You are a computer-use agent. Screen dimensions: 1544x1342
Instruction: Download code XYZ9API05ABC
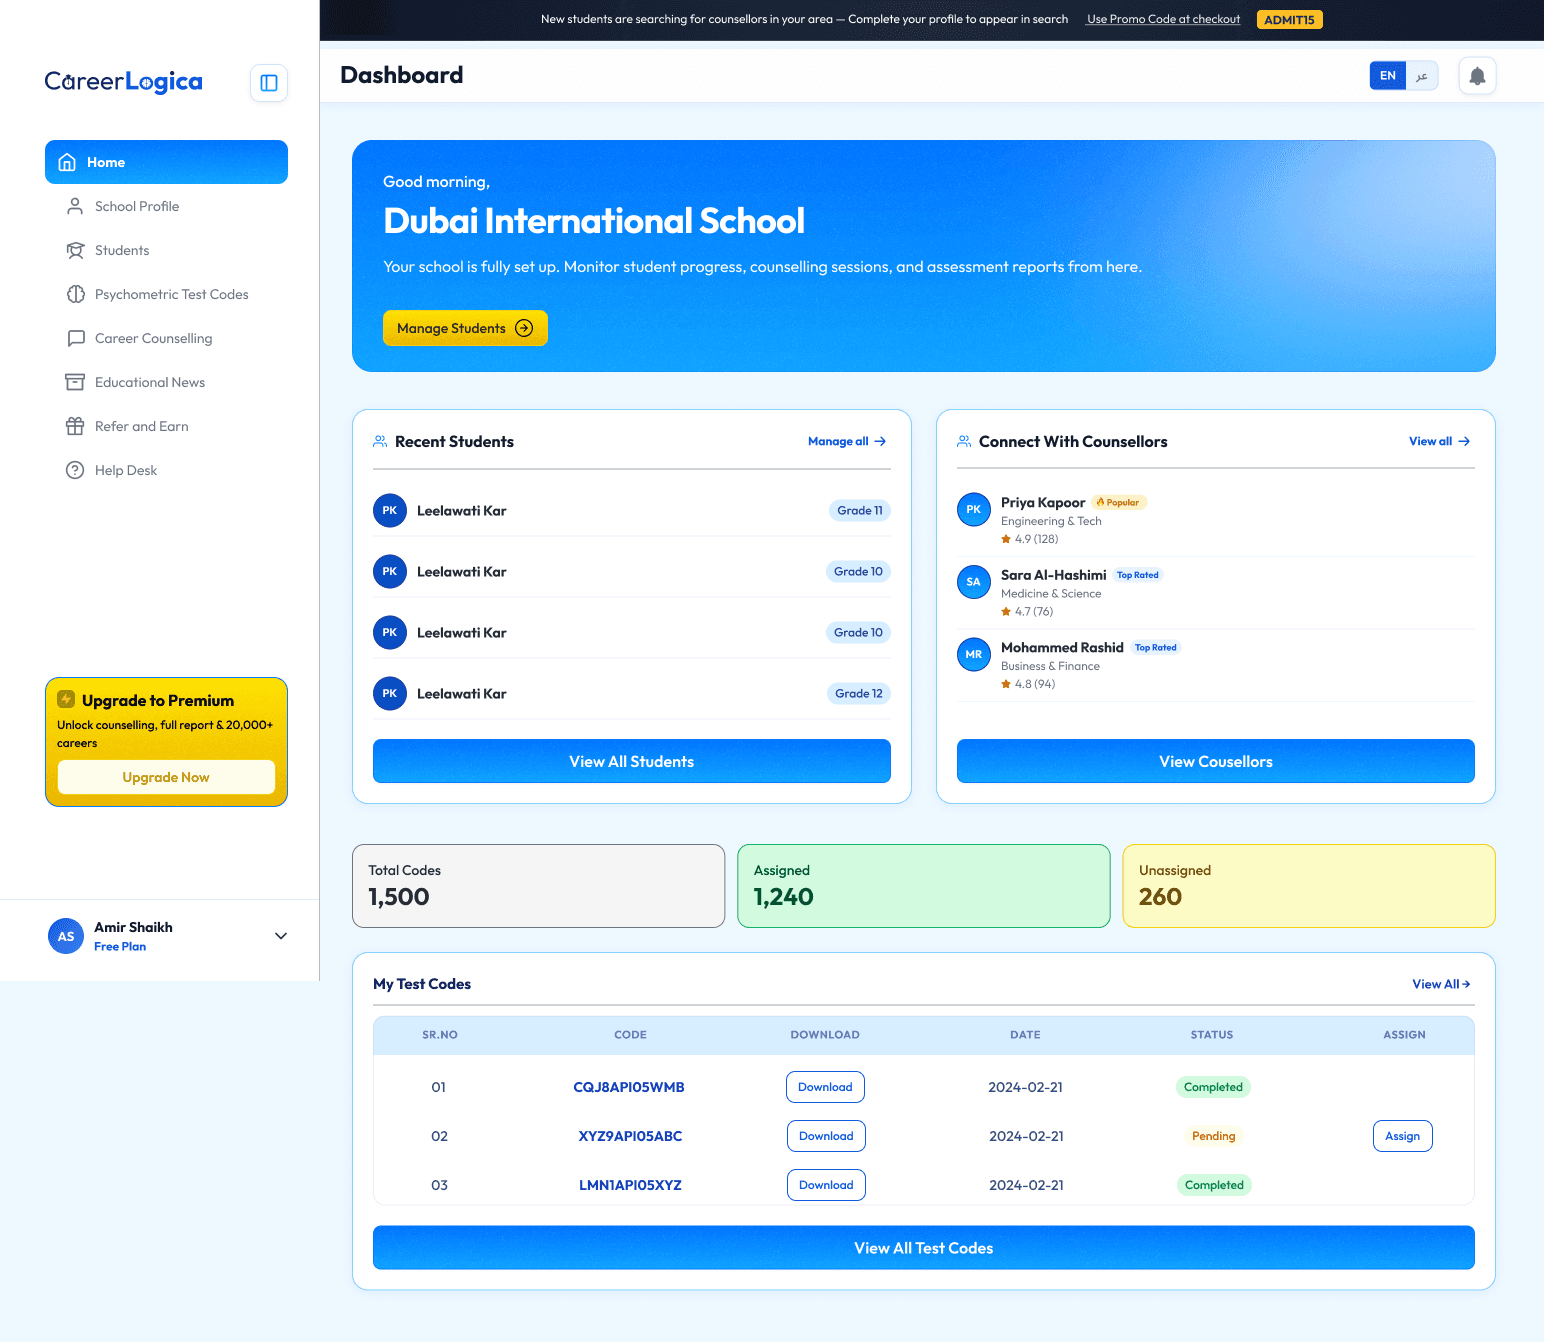(x=826, y=1136)
